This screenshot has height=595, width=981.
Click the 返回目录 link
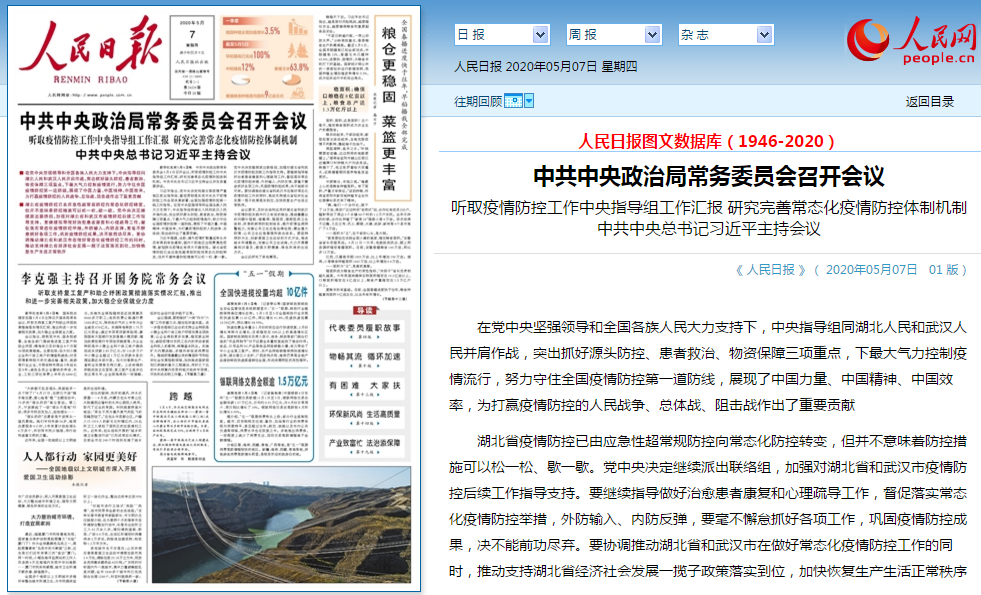930,101
